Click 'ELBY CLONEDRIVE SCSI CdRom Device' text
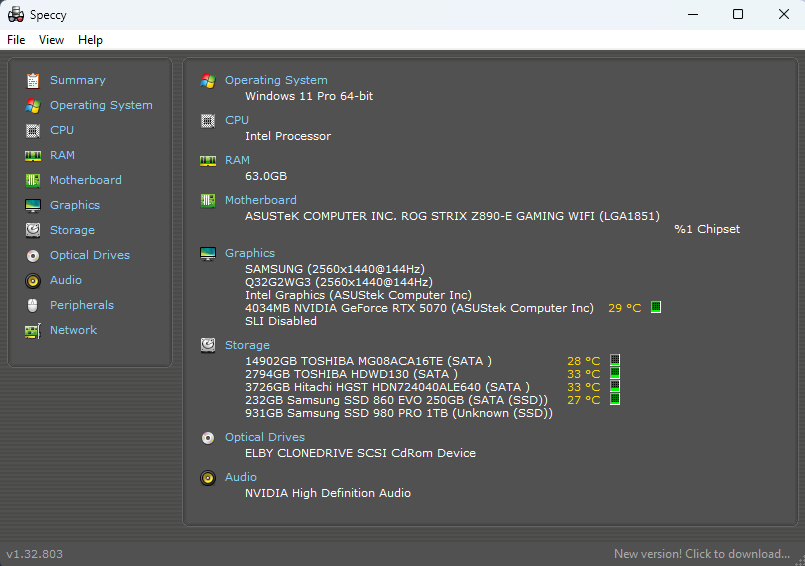 pyautogui.click(x=360, y=454)
